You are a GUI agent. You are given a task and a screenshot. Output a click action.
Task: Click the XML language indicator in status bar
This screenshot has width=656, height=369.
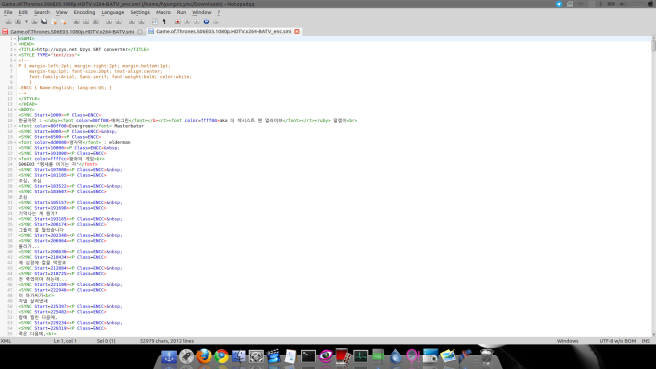coord(6,341)
